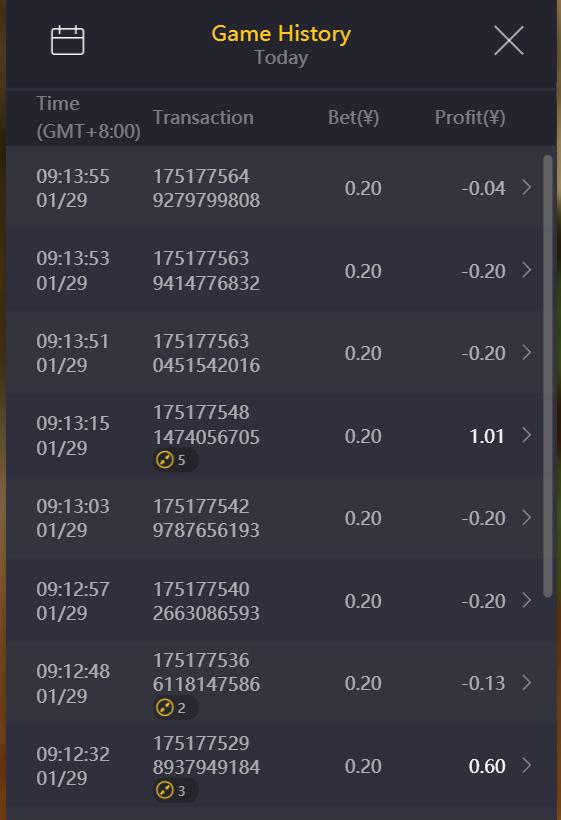Viewport: 561px width, 820px height.
Task: Expand chevron for the 0.60 profit row
Action: tap(527, 766)
